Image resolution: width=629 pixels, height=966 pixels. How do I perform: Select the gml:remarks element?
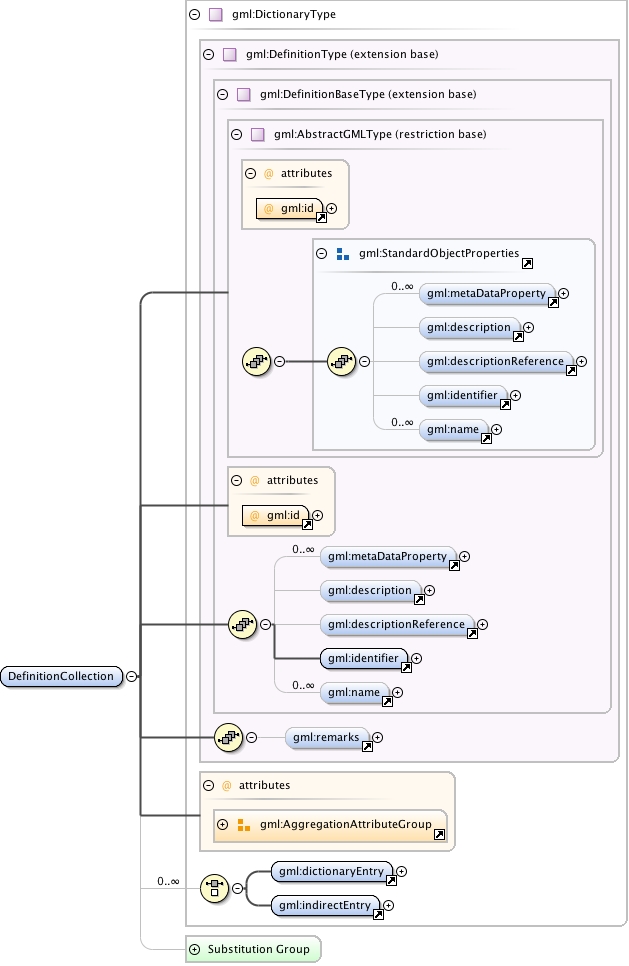point(327,737)
